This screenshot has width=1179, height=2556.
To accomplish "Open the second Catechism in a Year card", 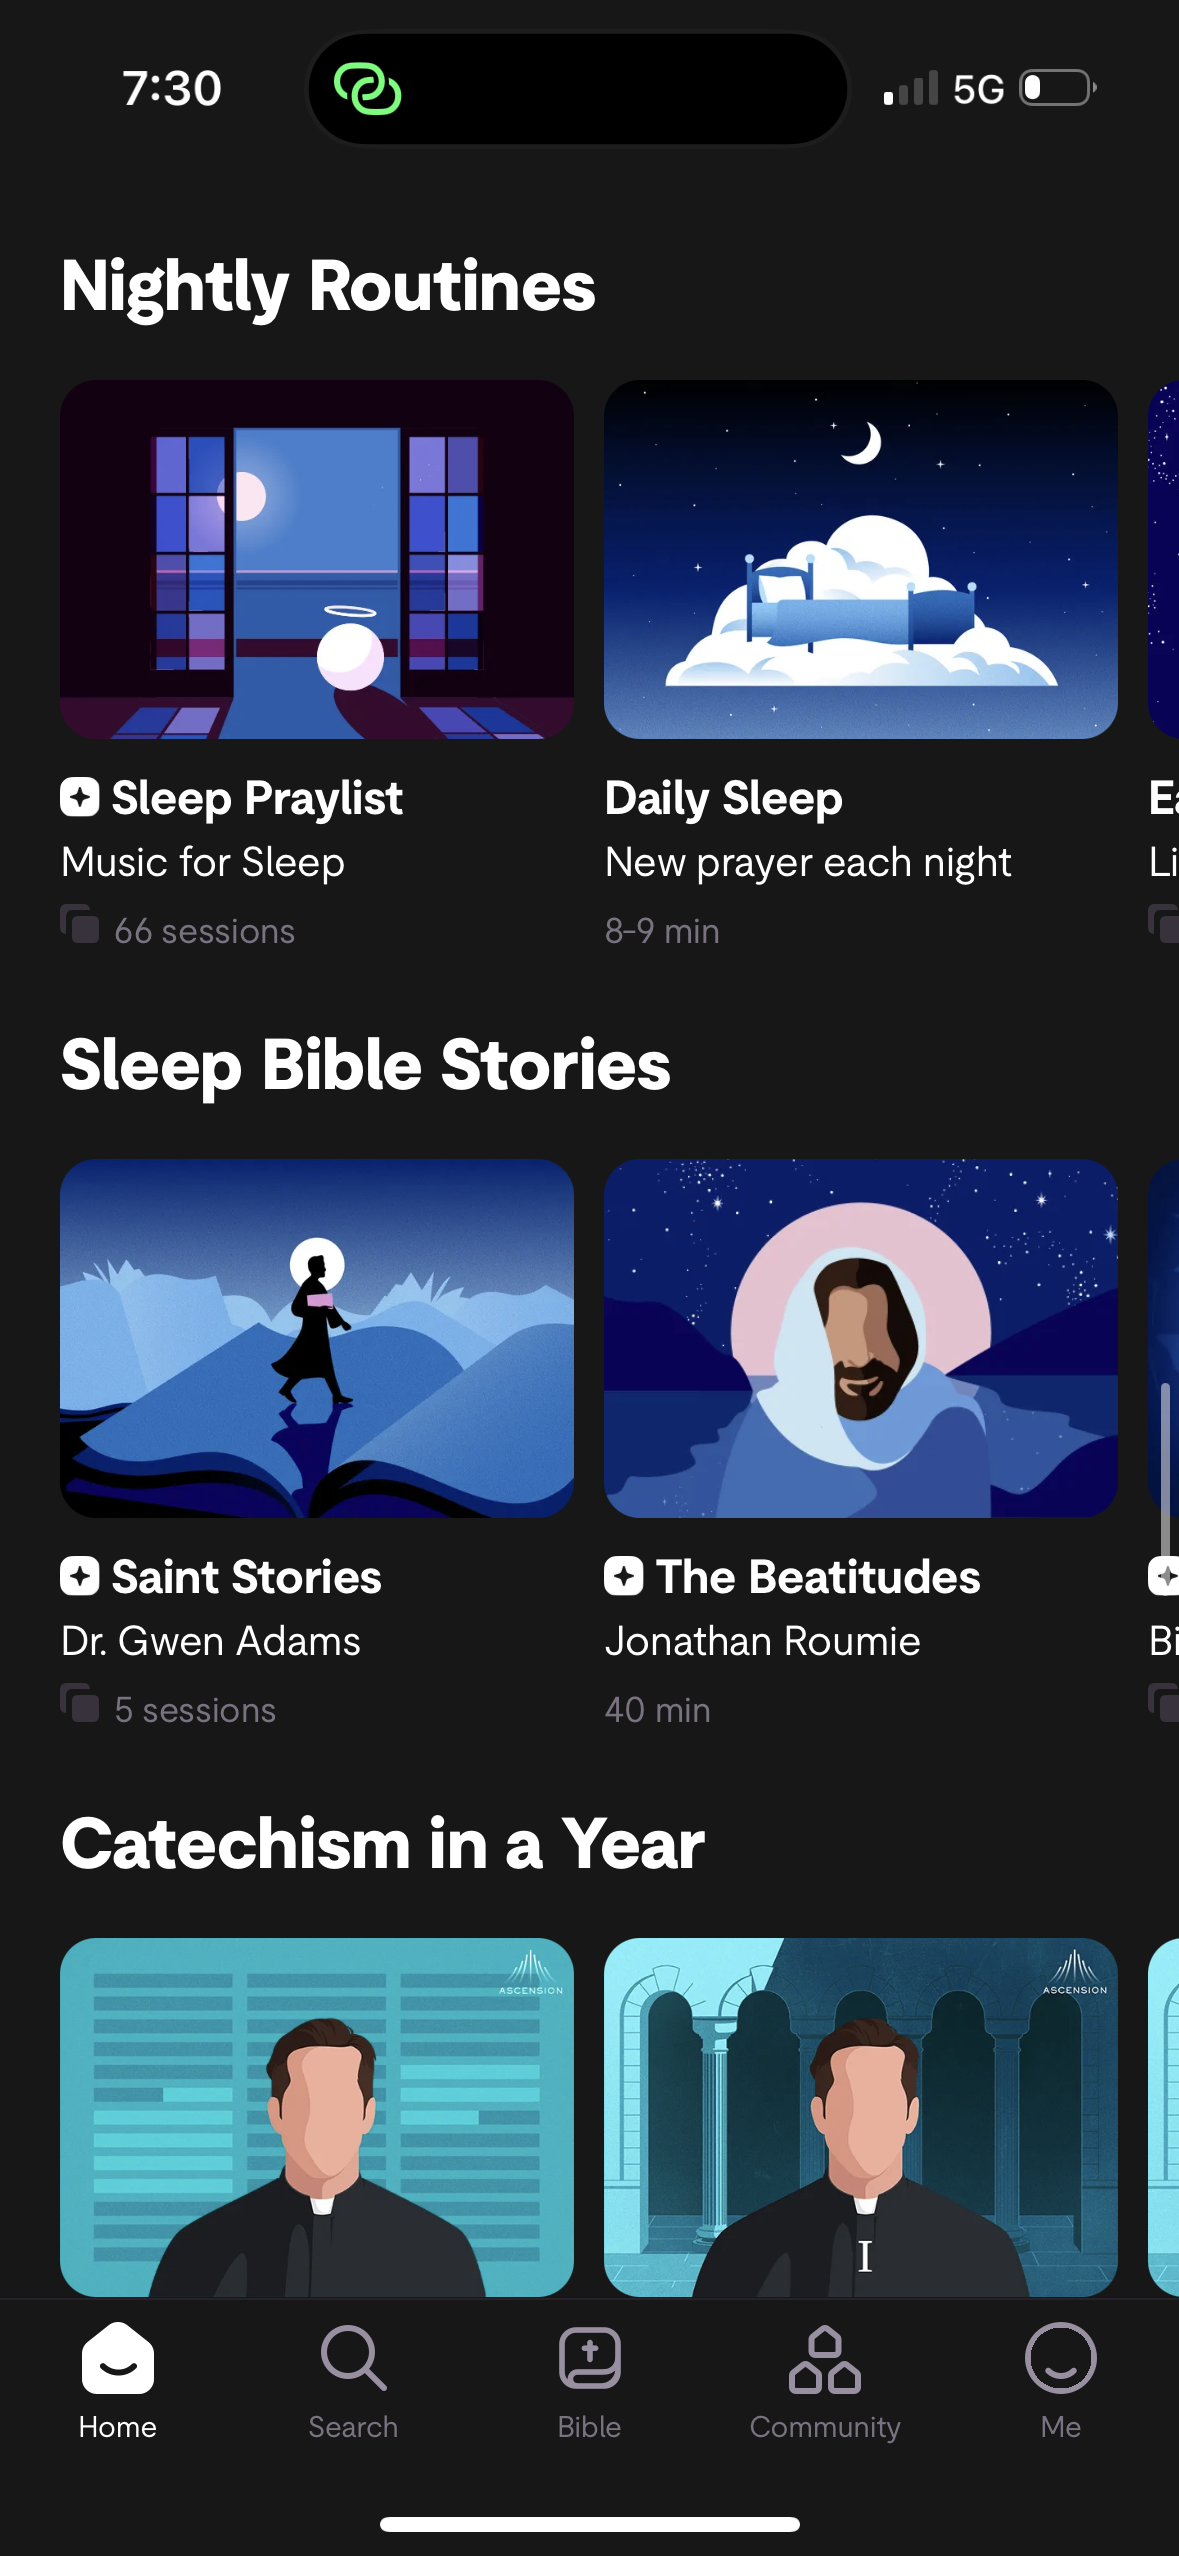I will [x=860, y=2116].
